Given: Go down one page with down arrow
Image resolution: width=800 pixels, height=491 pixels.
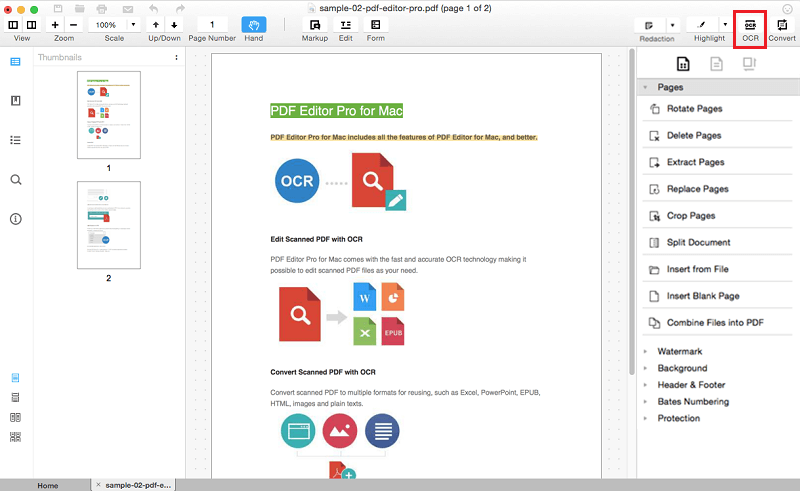Looking at the screenshot, I should point(174,24).
